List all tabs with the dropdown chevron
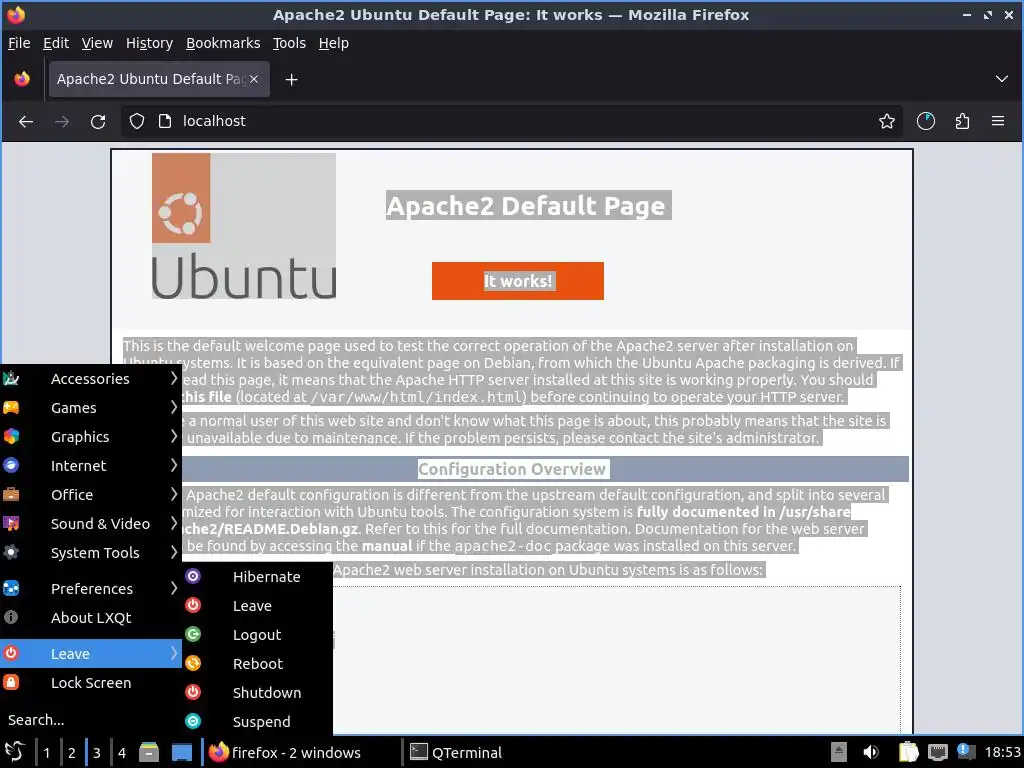Viewport: 1024px width, 768px height. [1001, 79]
